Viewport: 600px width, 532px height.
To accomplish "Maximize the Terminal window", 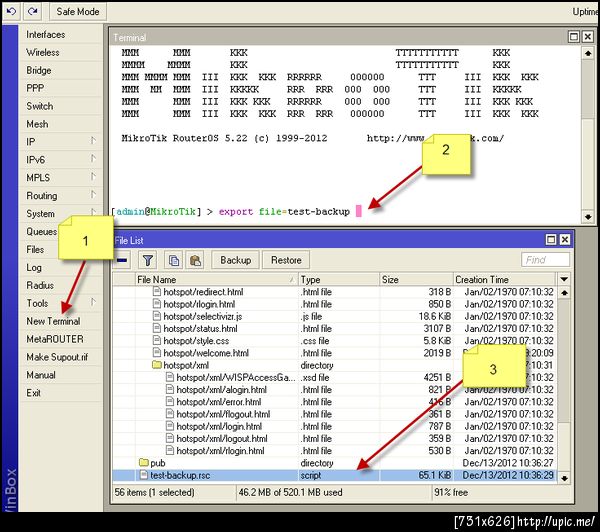I will coord(574,37).
